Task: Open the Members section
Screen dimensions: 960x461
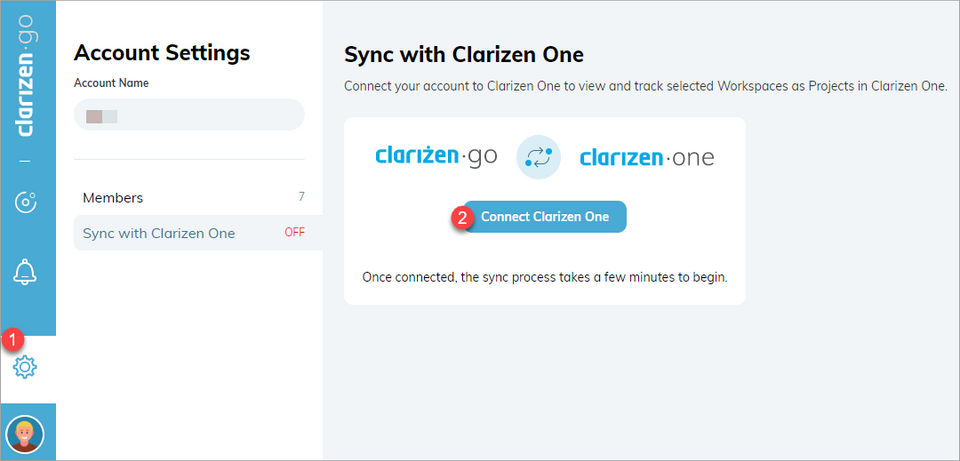Action: pyautogui.click(x=113, y=198)
